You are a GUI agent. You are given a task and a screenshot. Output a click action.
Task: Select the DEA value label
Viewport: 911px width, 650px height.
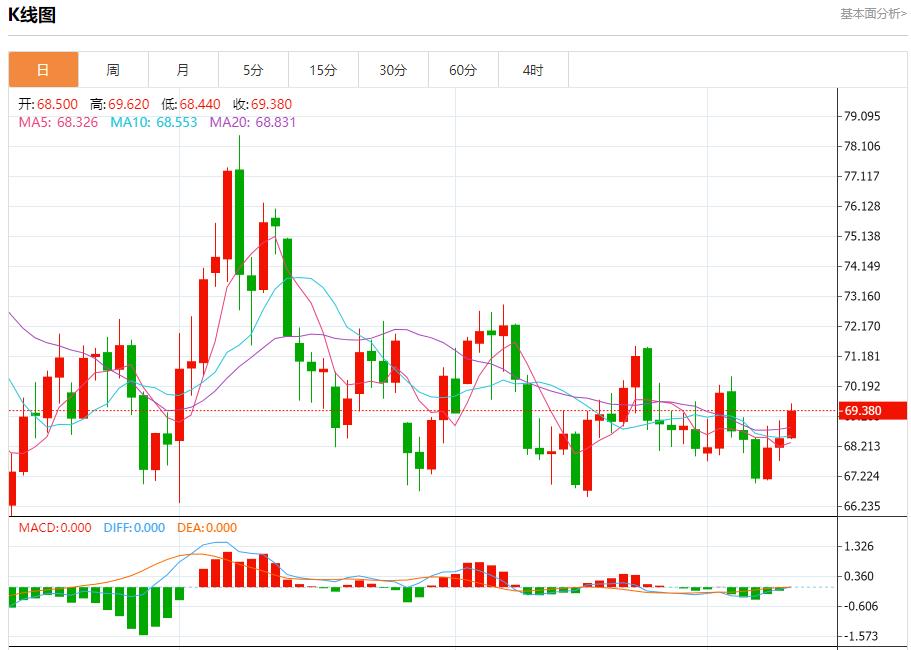point(207,528)
